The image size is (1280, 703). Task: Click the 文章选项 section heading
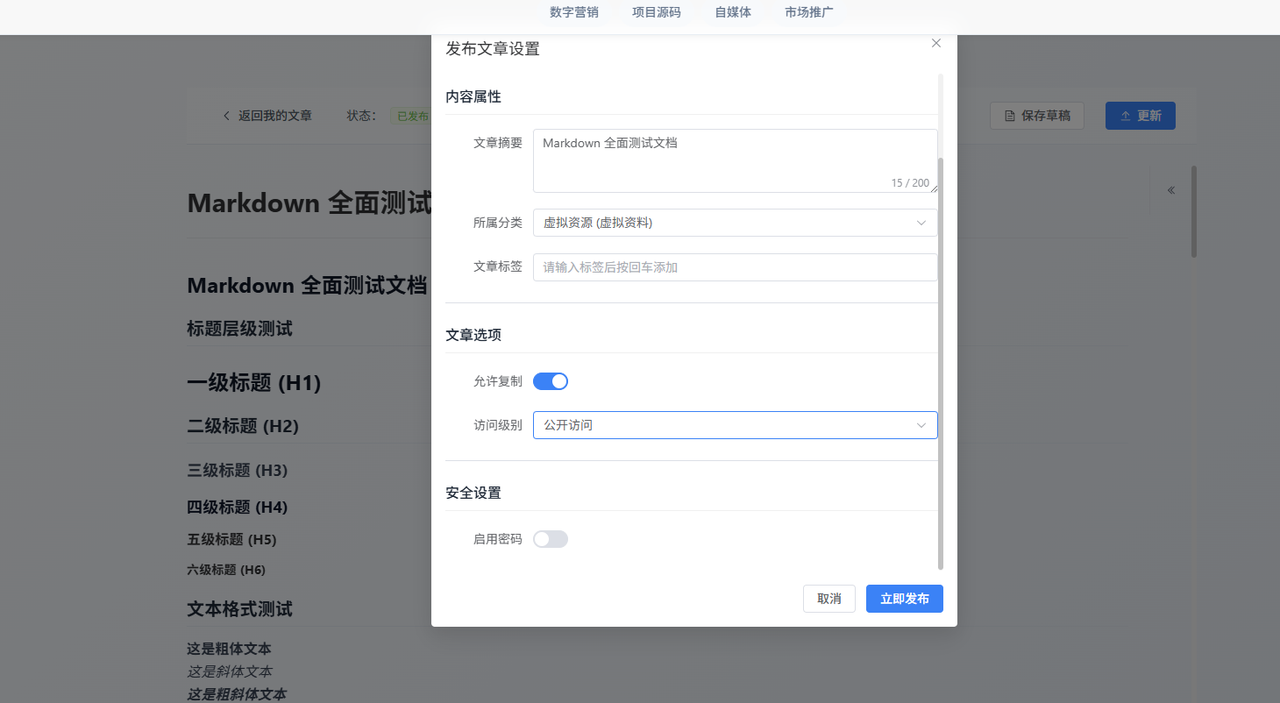pyautogui.click(x=473, y=335)
